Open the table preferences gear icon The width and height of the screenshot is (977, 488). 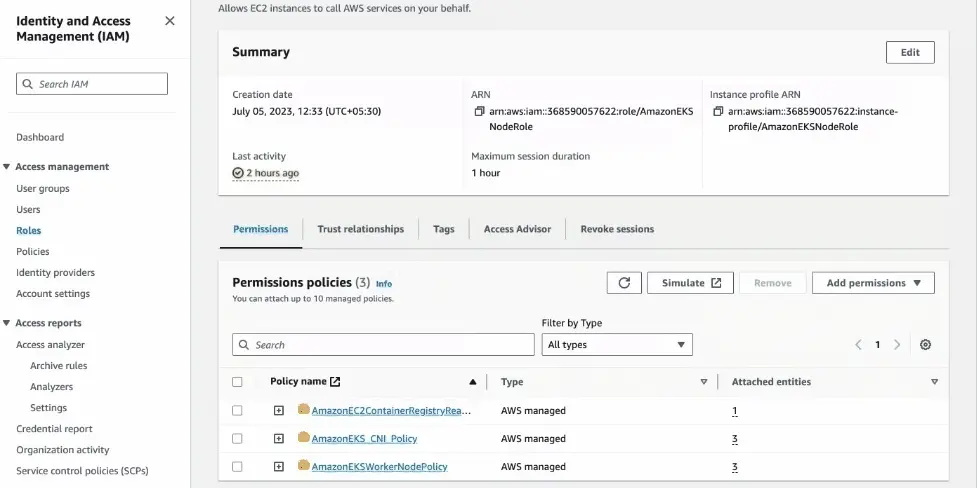pos(925,345)
